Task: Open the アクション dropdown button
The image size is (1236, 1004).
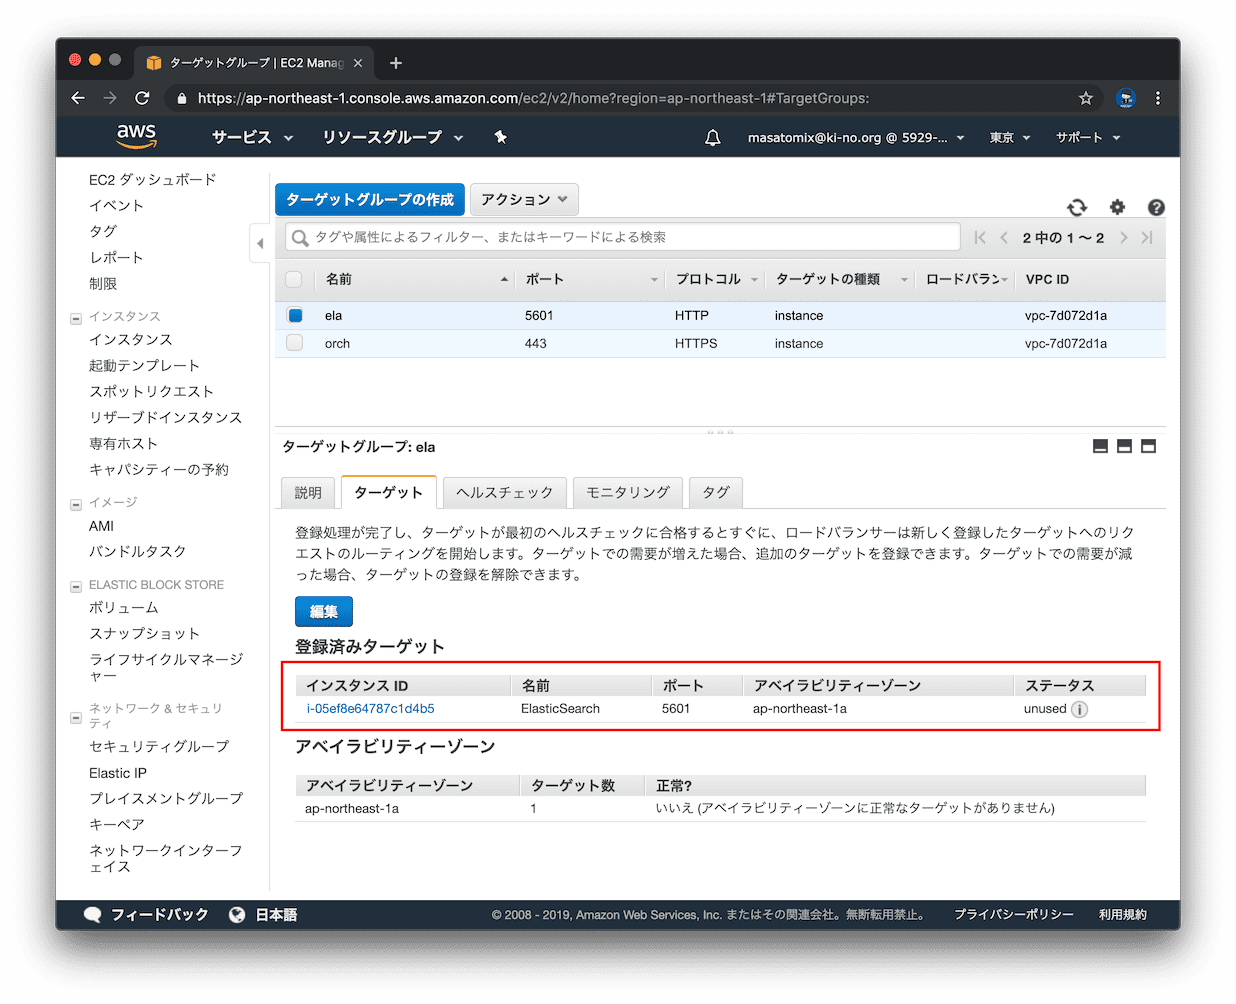Action: [524, 199]
